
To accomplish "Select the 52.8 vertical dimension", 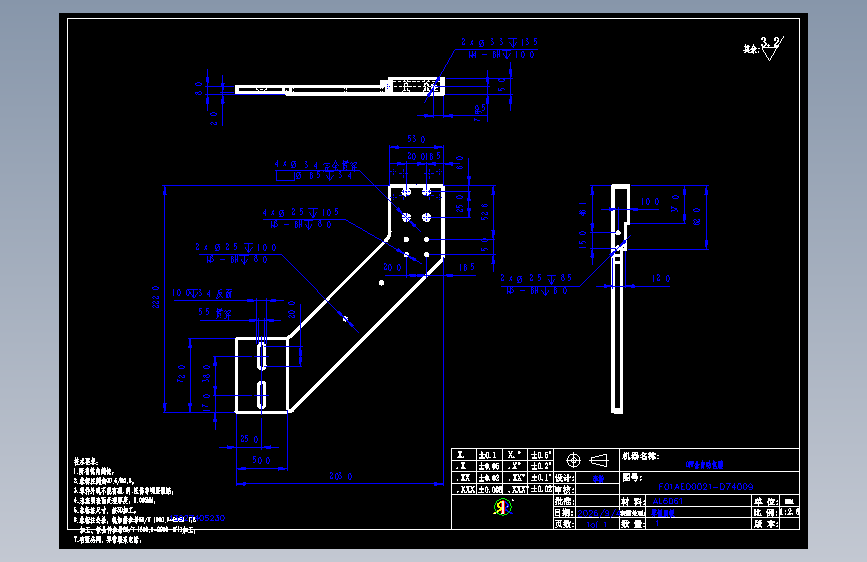I will pos(485,212).
